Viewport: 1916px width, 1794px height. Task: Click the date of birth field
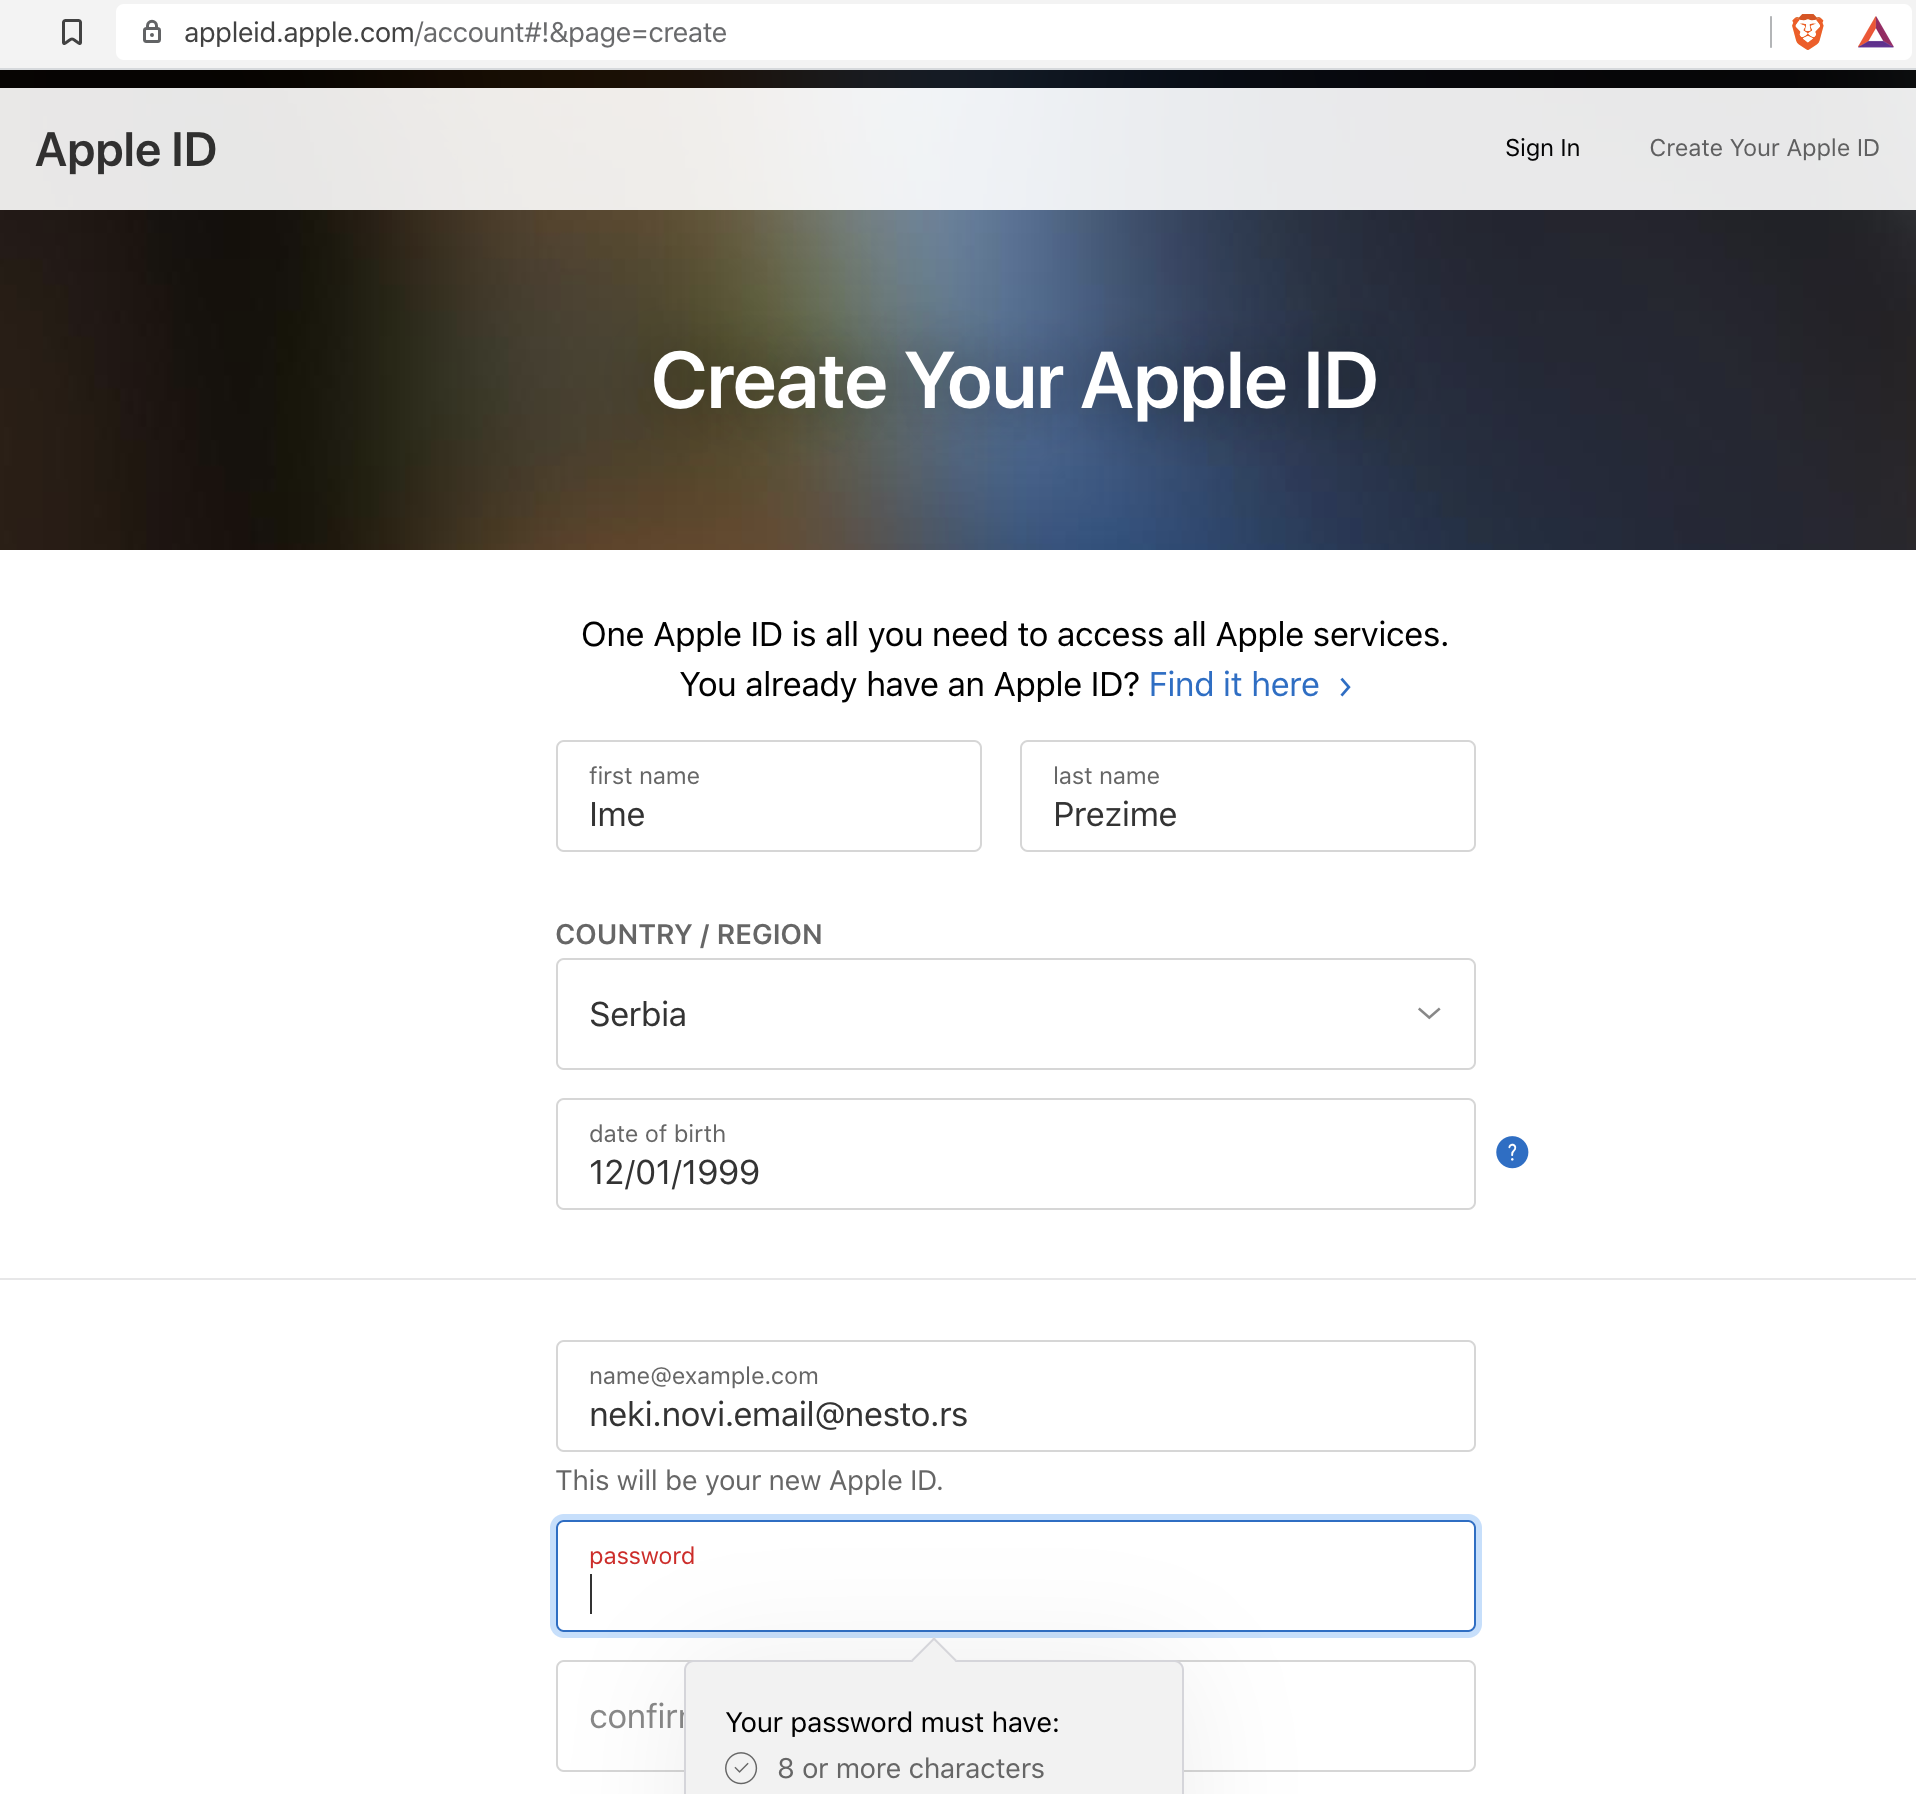(1015, 1154)
